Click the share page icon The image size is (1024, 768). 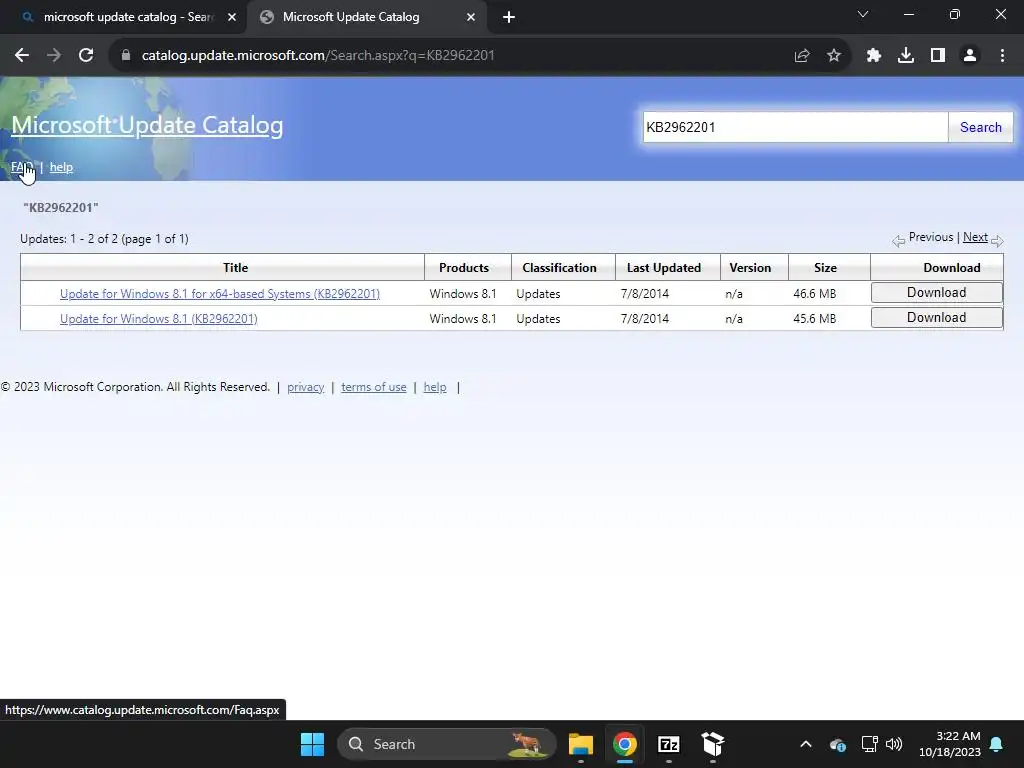pyautogui.click(x=802, y=56)
